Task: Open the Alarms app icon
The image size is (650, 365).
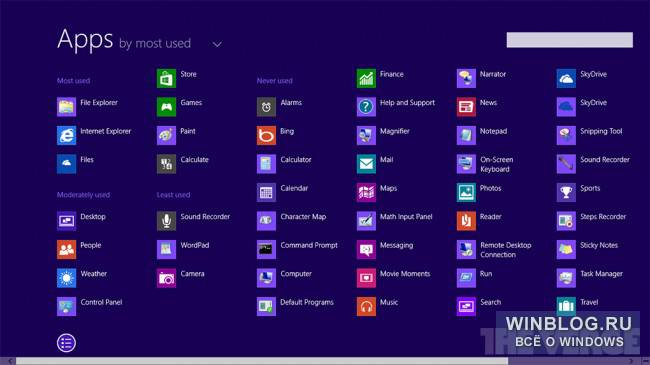Action: click(266, 107)
